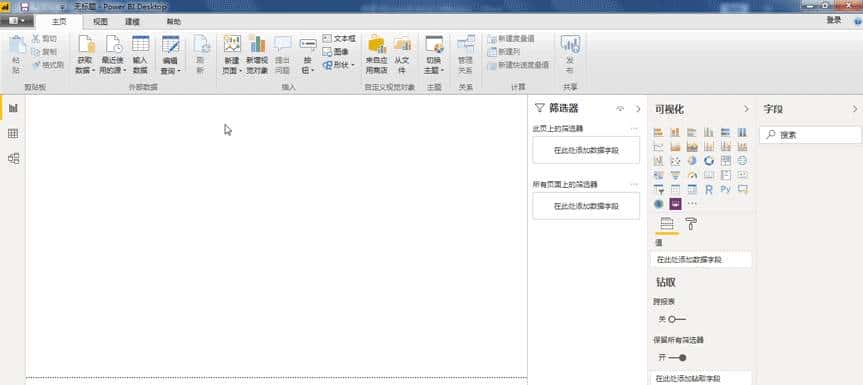Click the 搜索 field in Fields pane

pos(810,134)
